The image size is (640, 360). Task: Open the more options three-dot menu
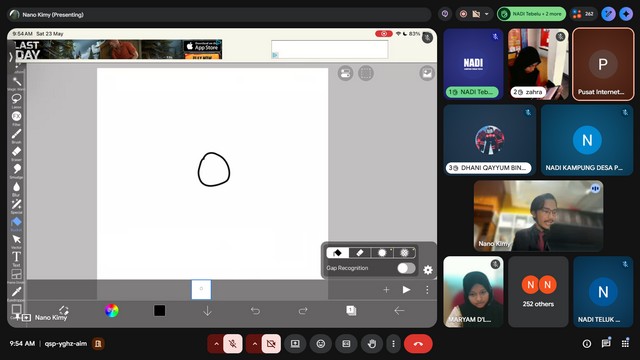pyautogui.click(x=393, y=344)
